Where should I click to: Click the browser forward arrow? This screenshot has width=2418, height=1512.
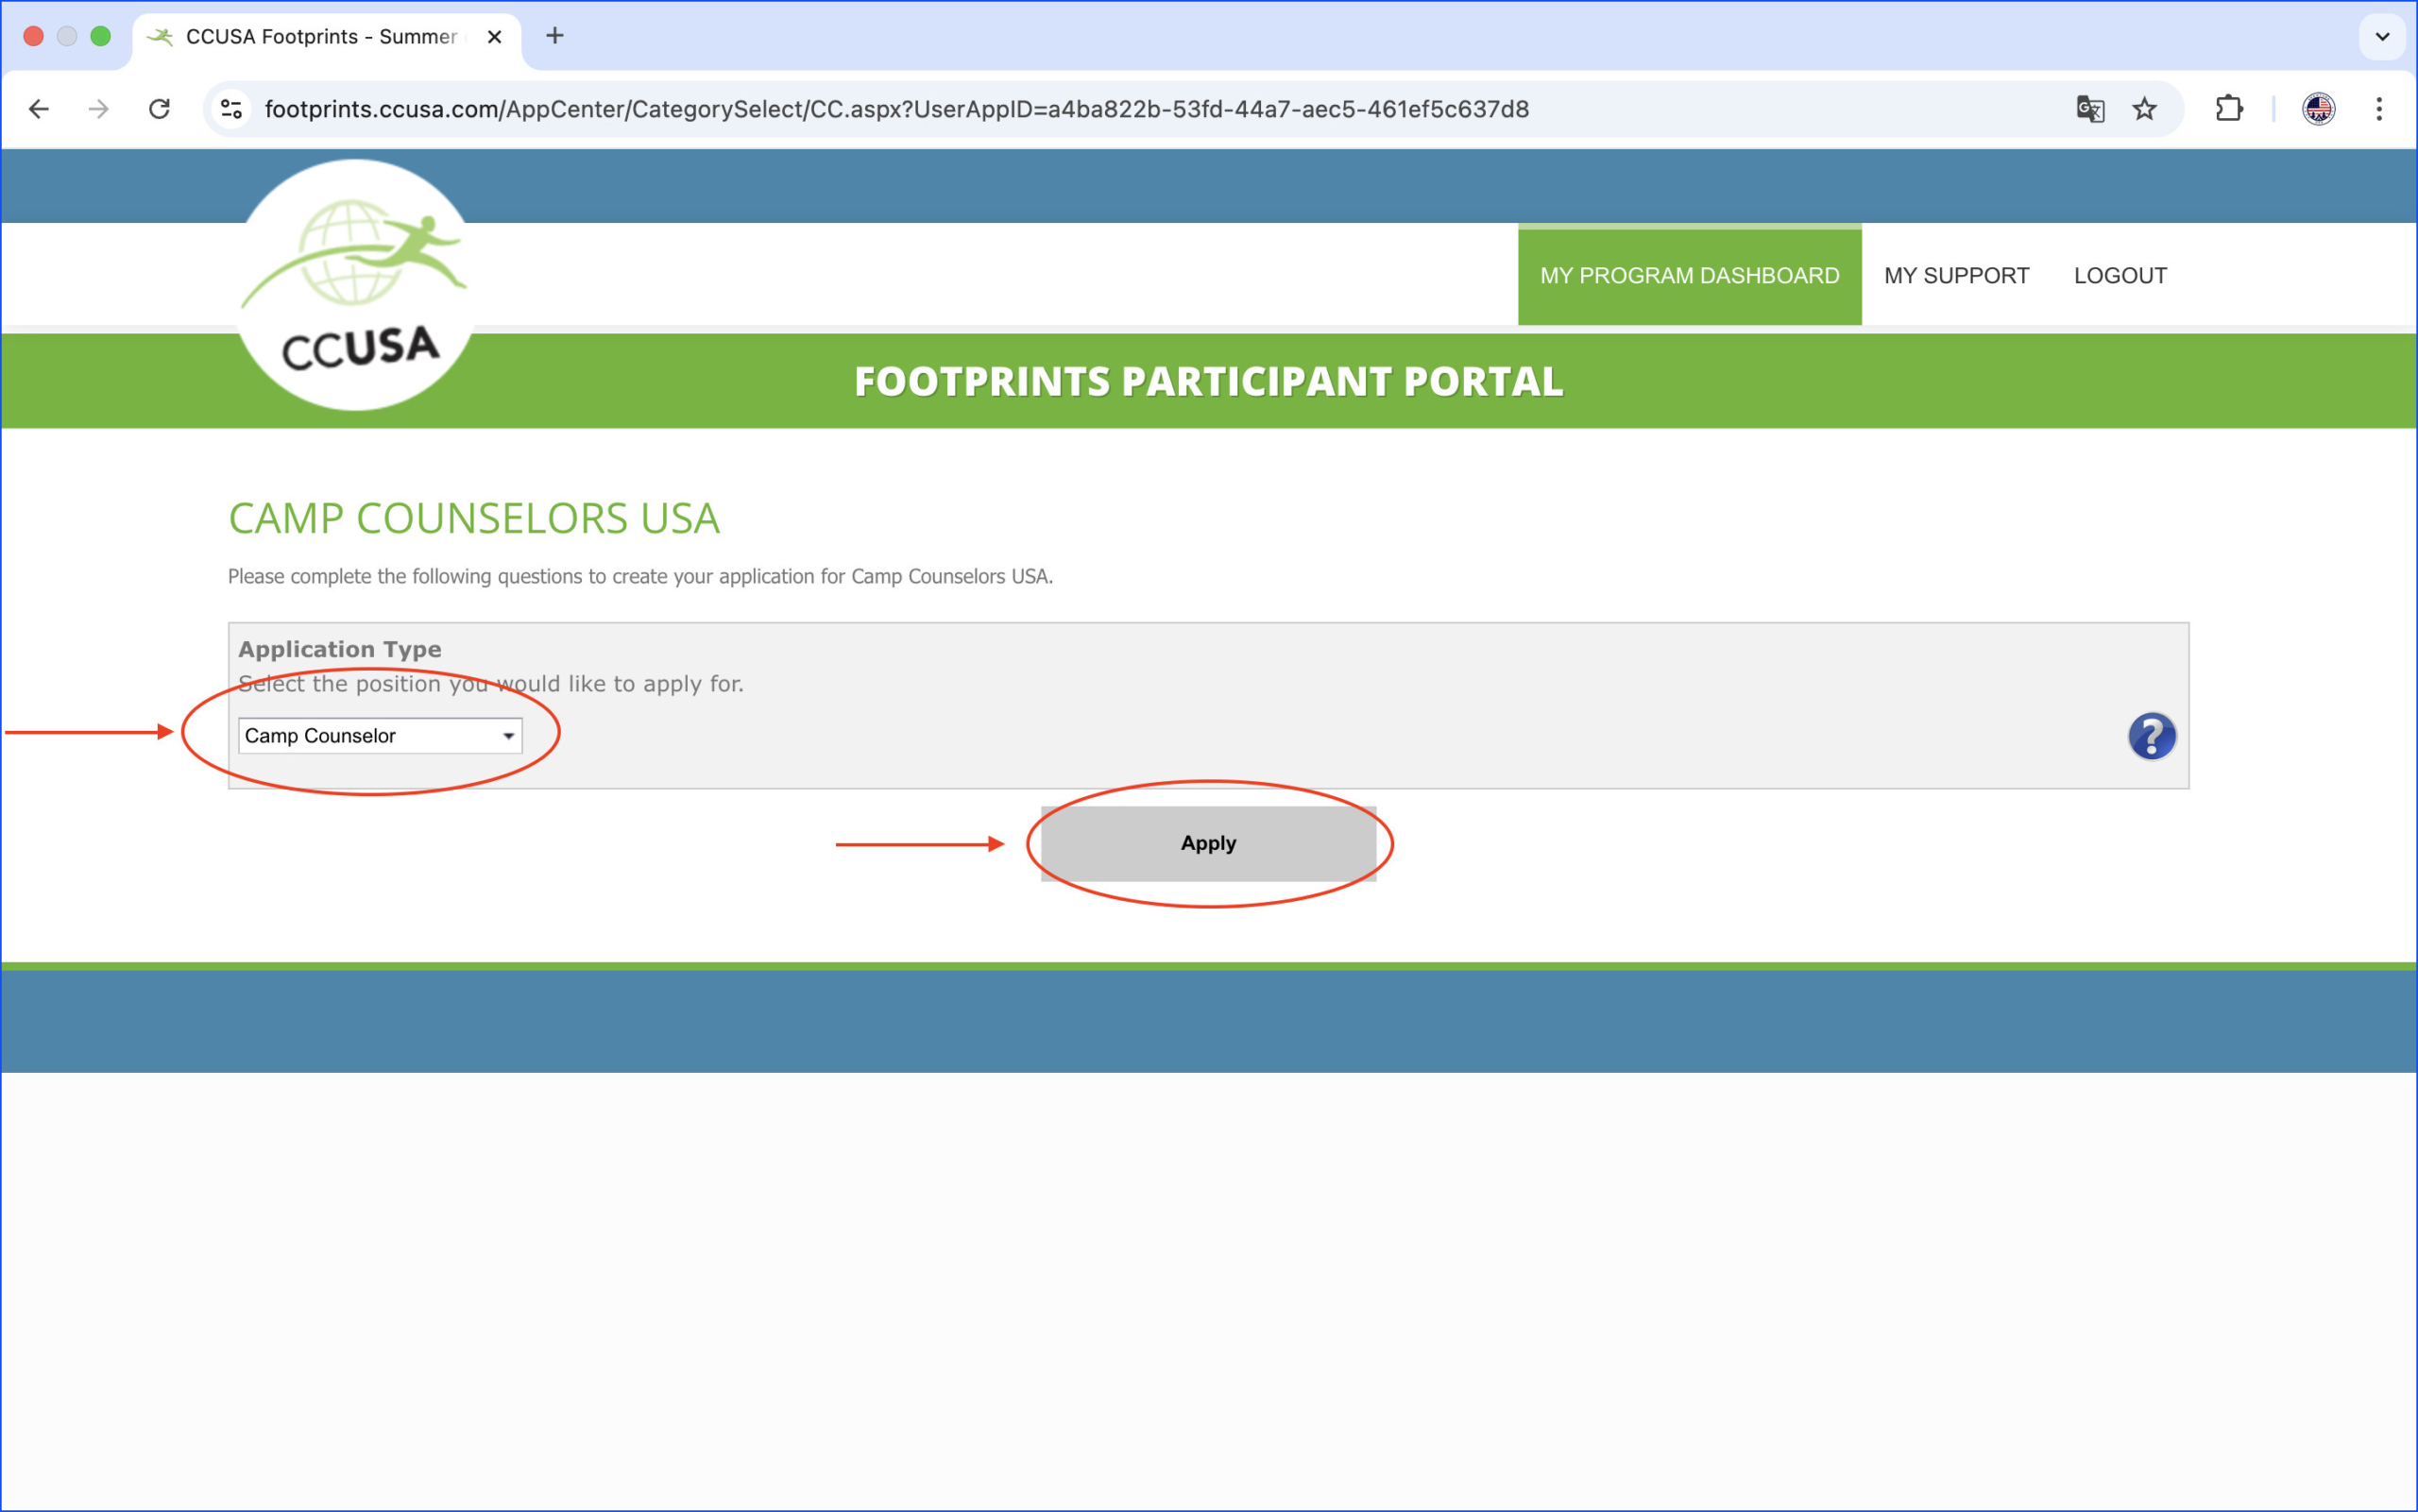[98, 109]
